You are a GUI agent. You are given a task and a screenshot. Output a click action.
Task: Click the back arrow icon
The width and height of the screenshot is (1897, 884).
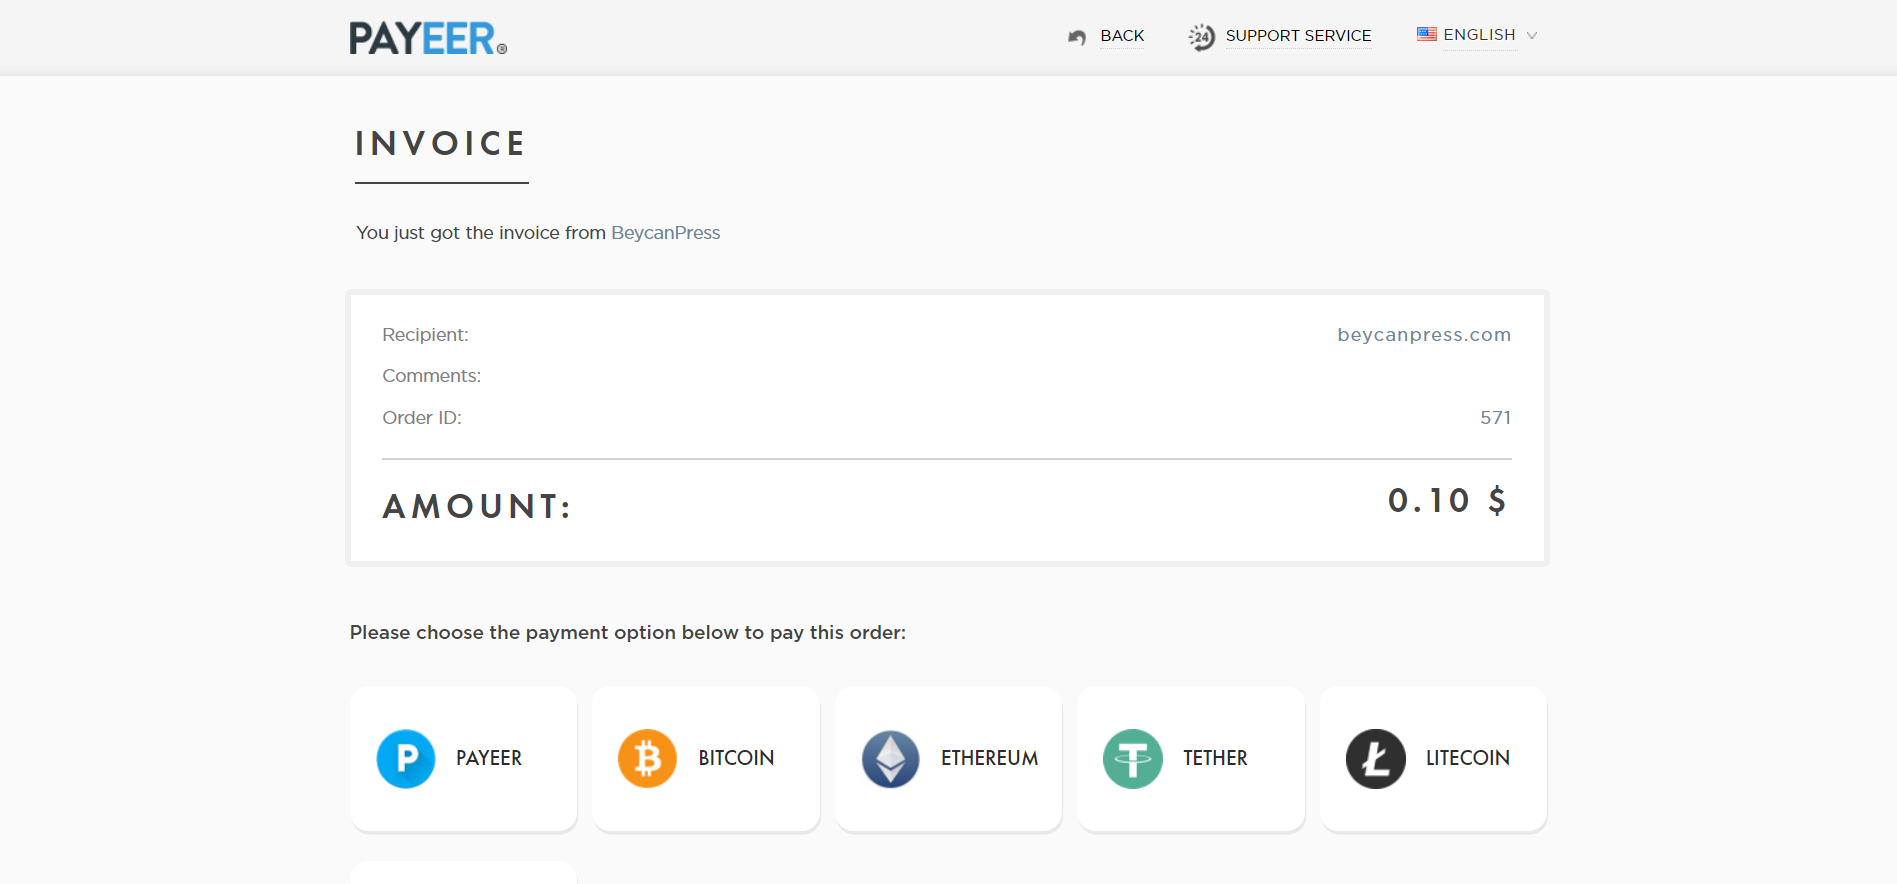click(x=1076, y=37)
